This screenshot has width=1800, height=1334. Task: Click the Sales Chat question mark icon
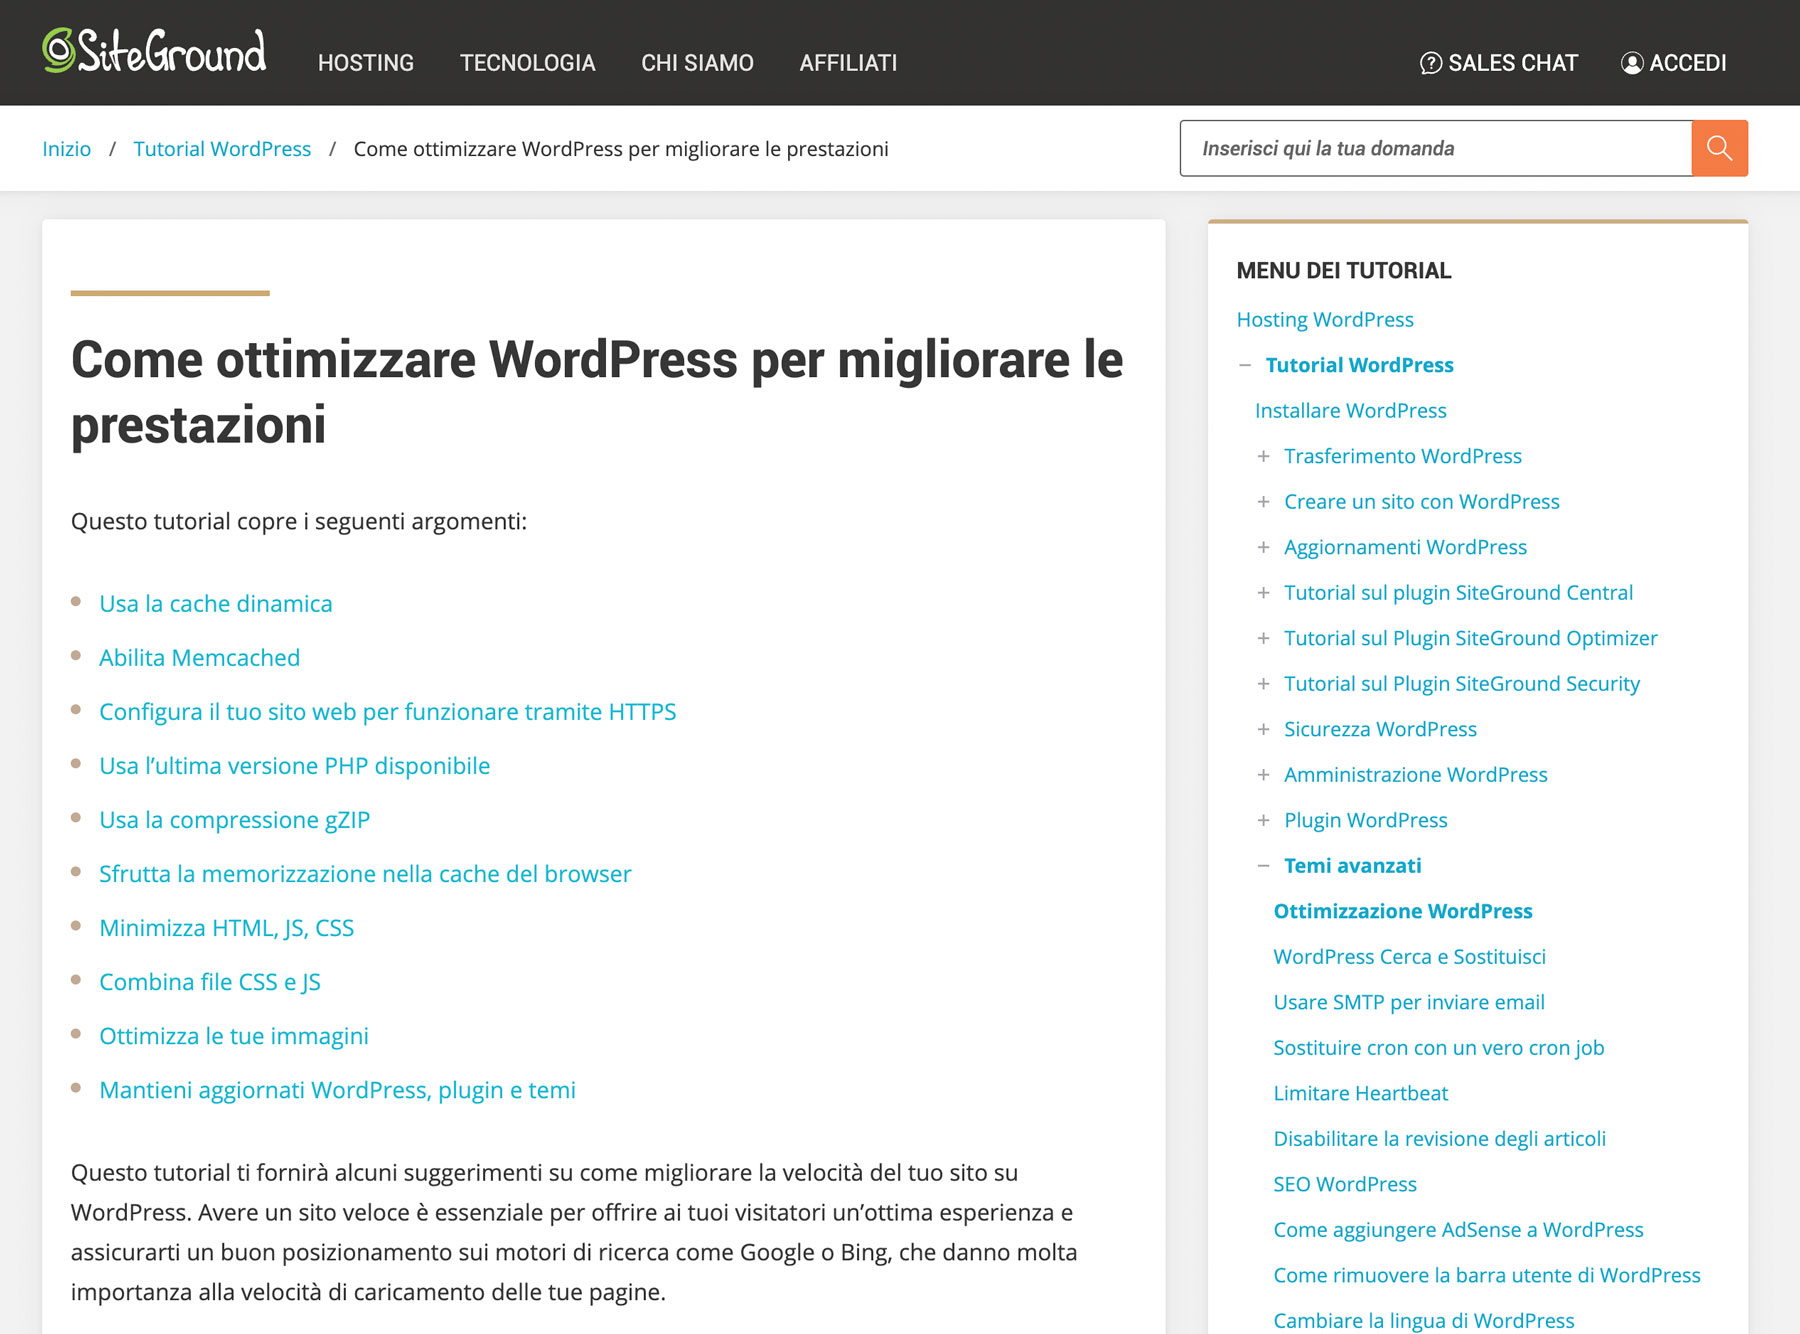1431,63
